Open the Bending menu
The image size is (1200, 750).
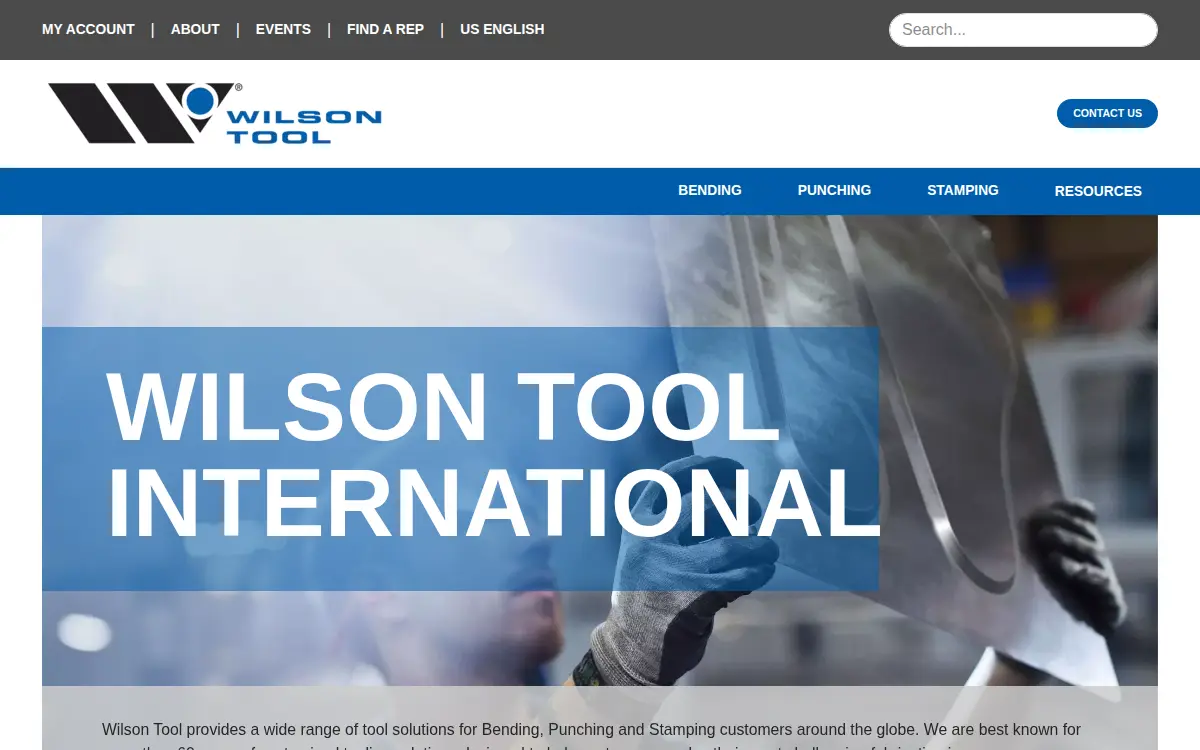(x=710, y=190)
